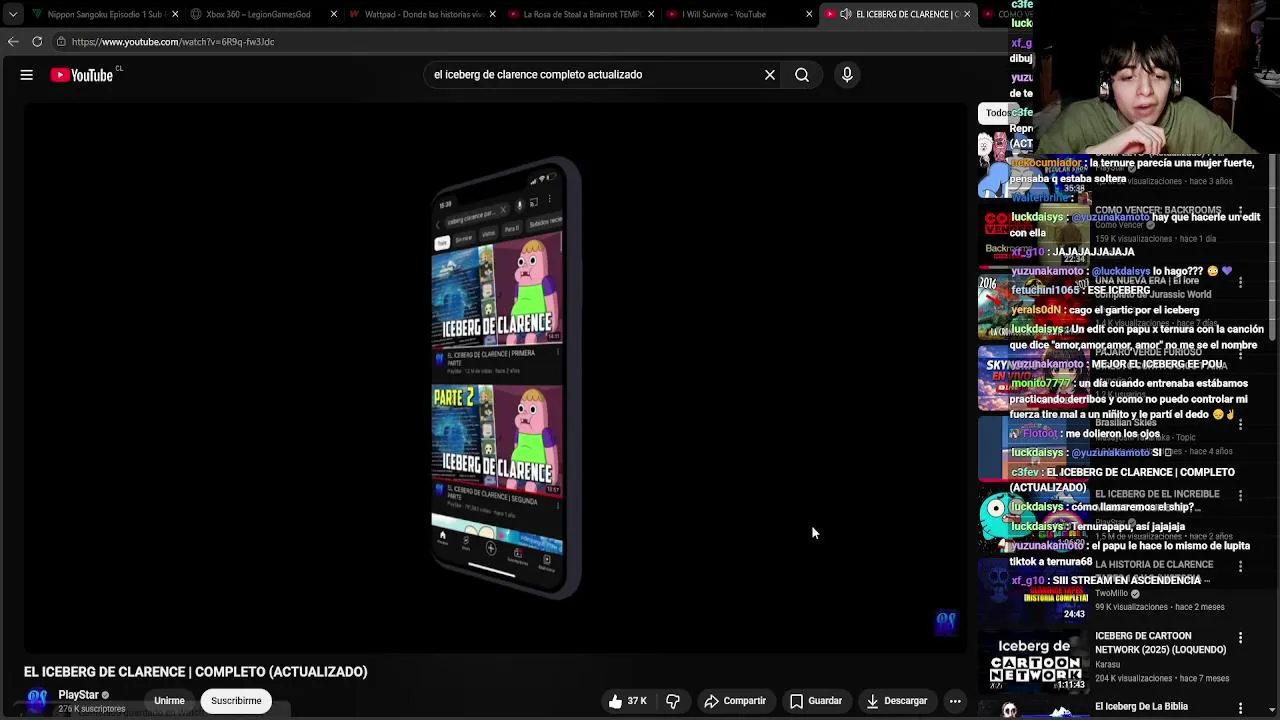The width and height of the screenshot is (1280, 720).
Task: Open the PlayStar channel name link
Action: point(78,695)
